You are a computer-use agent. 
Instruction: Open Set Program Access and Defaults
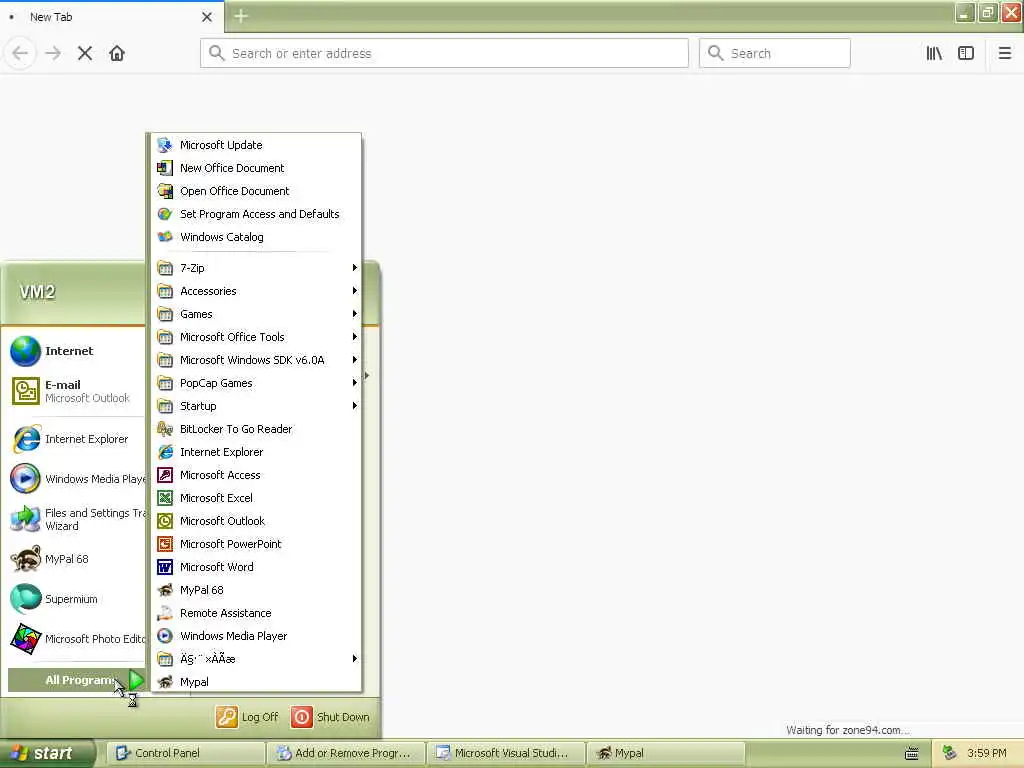pos(256,214)
